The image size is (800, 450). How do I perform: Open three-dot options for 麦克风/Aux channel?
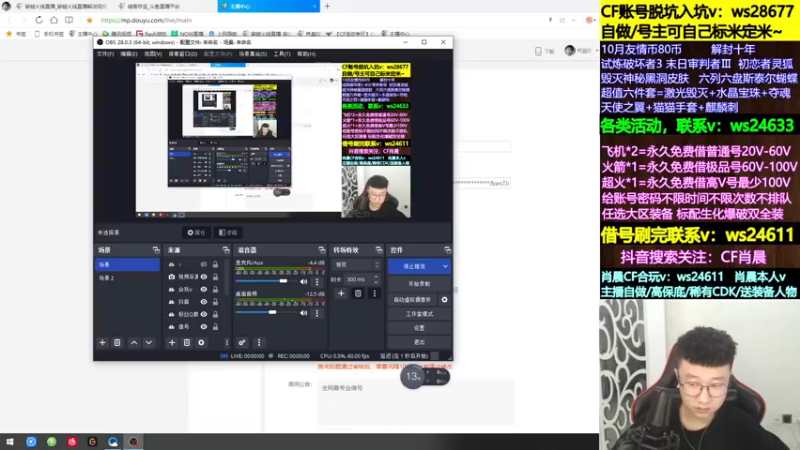pos(317,282)
